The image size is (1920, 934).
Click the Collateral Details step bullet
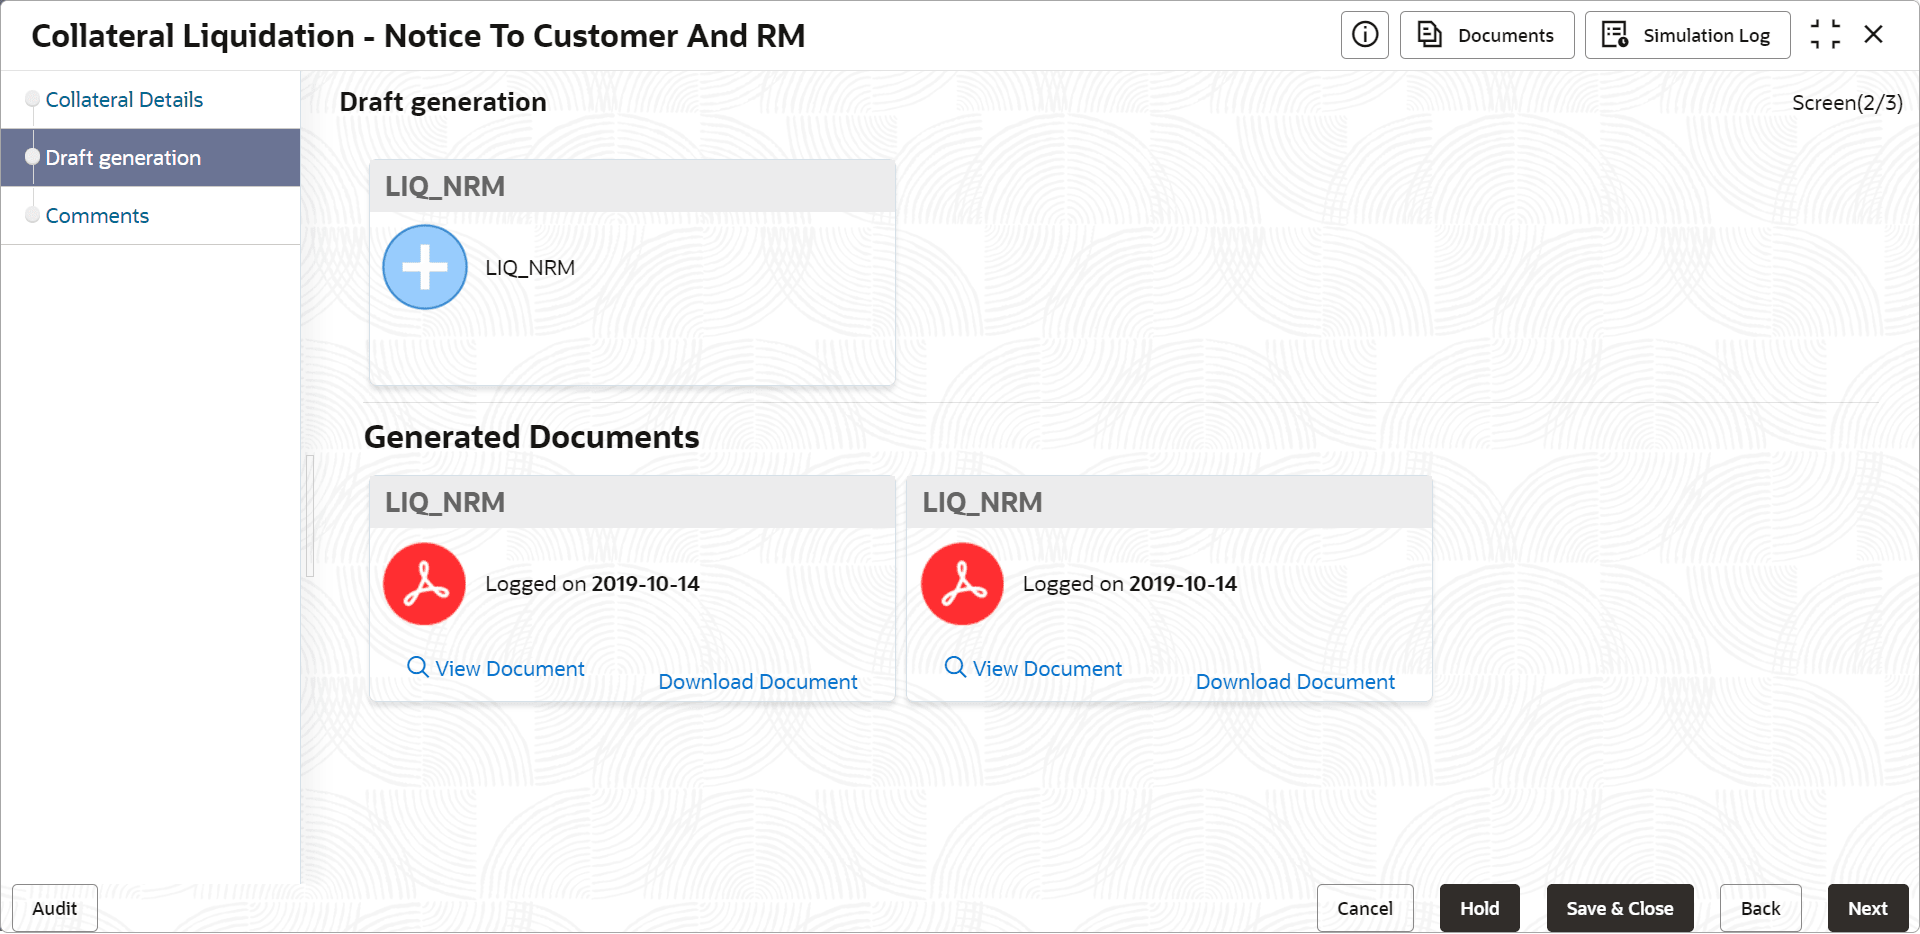[x=32, y=99]
